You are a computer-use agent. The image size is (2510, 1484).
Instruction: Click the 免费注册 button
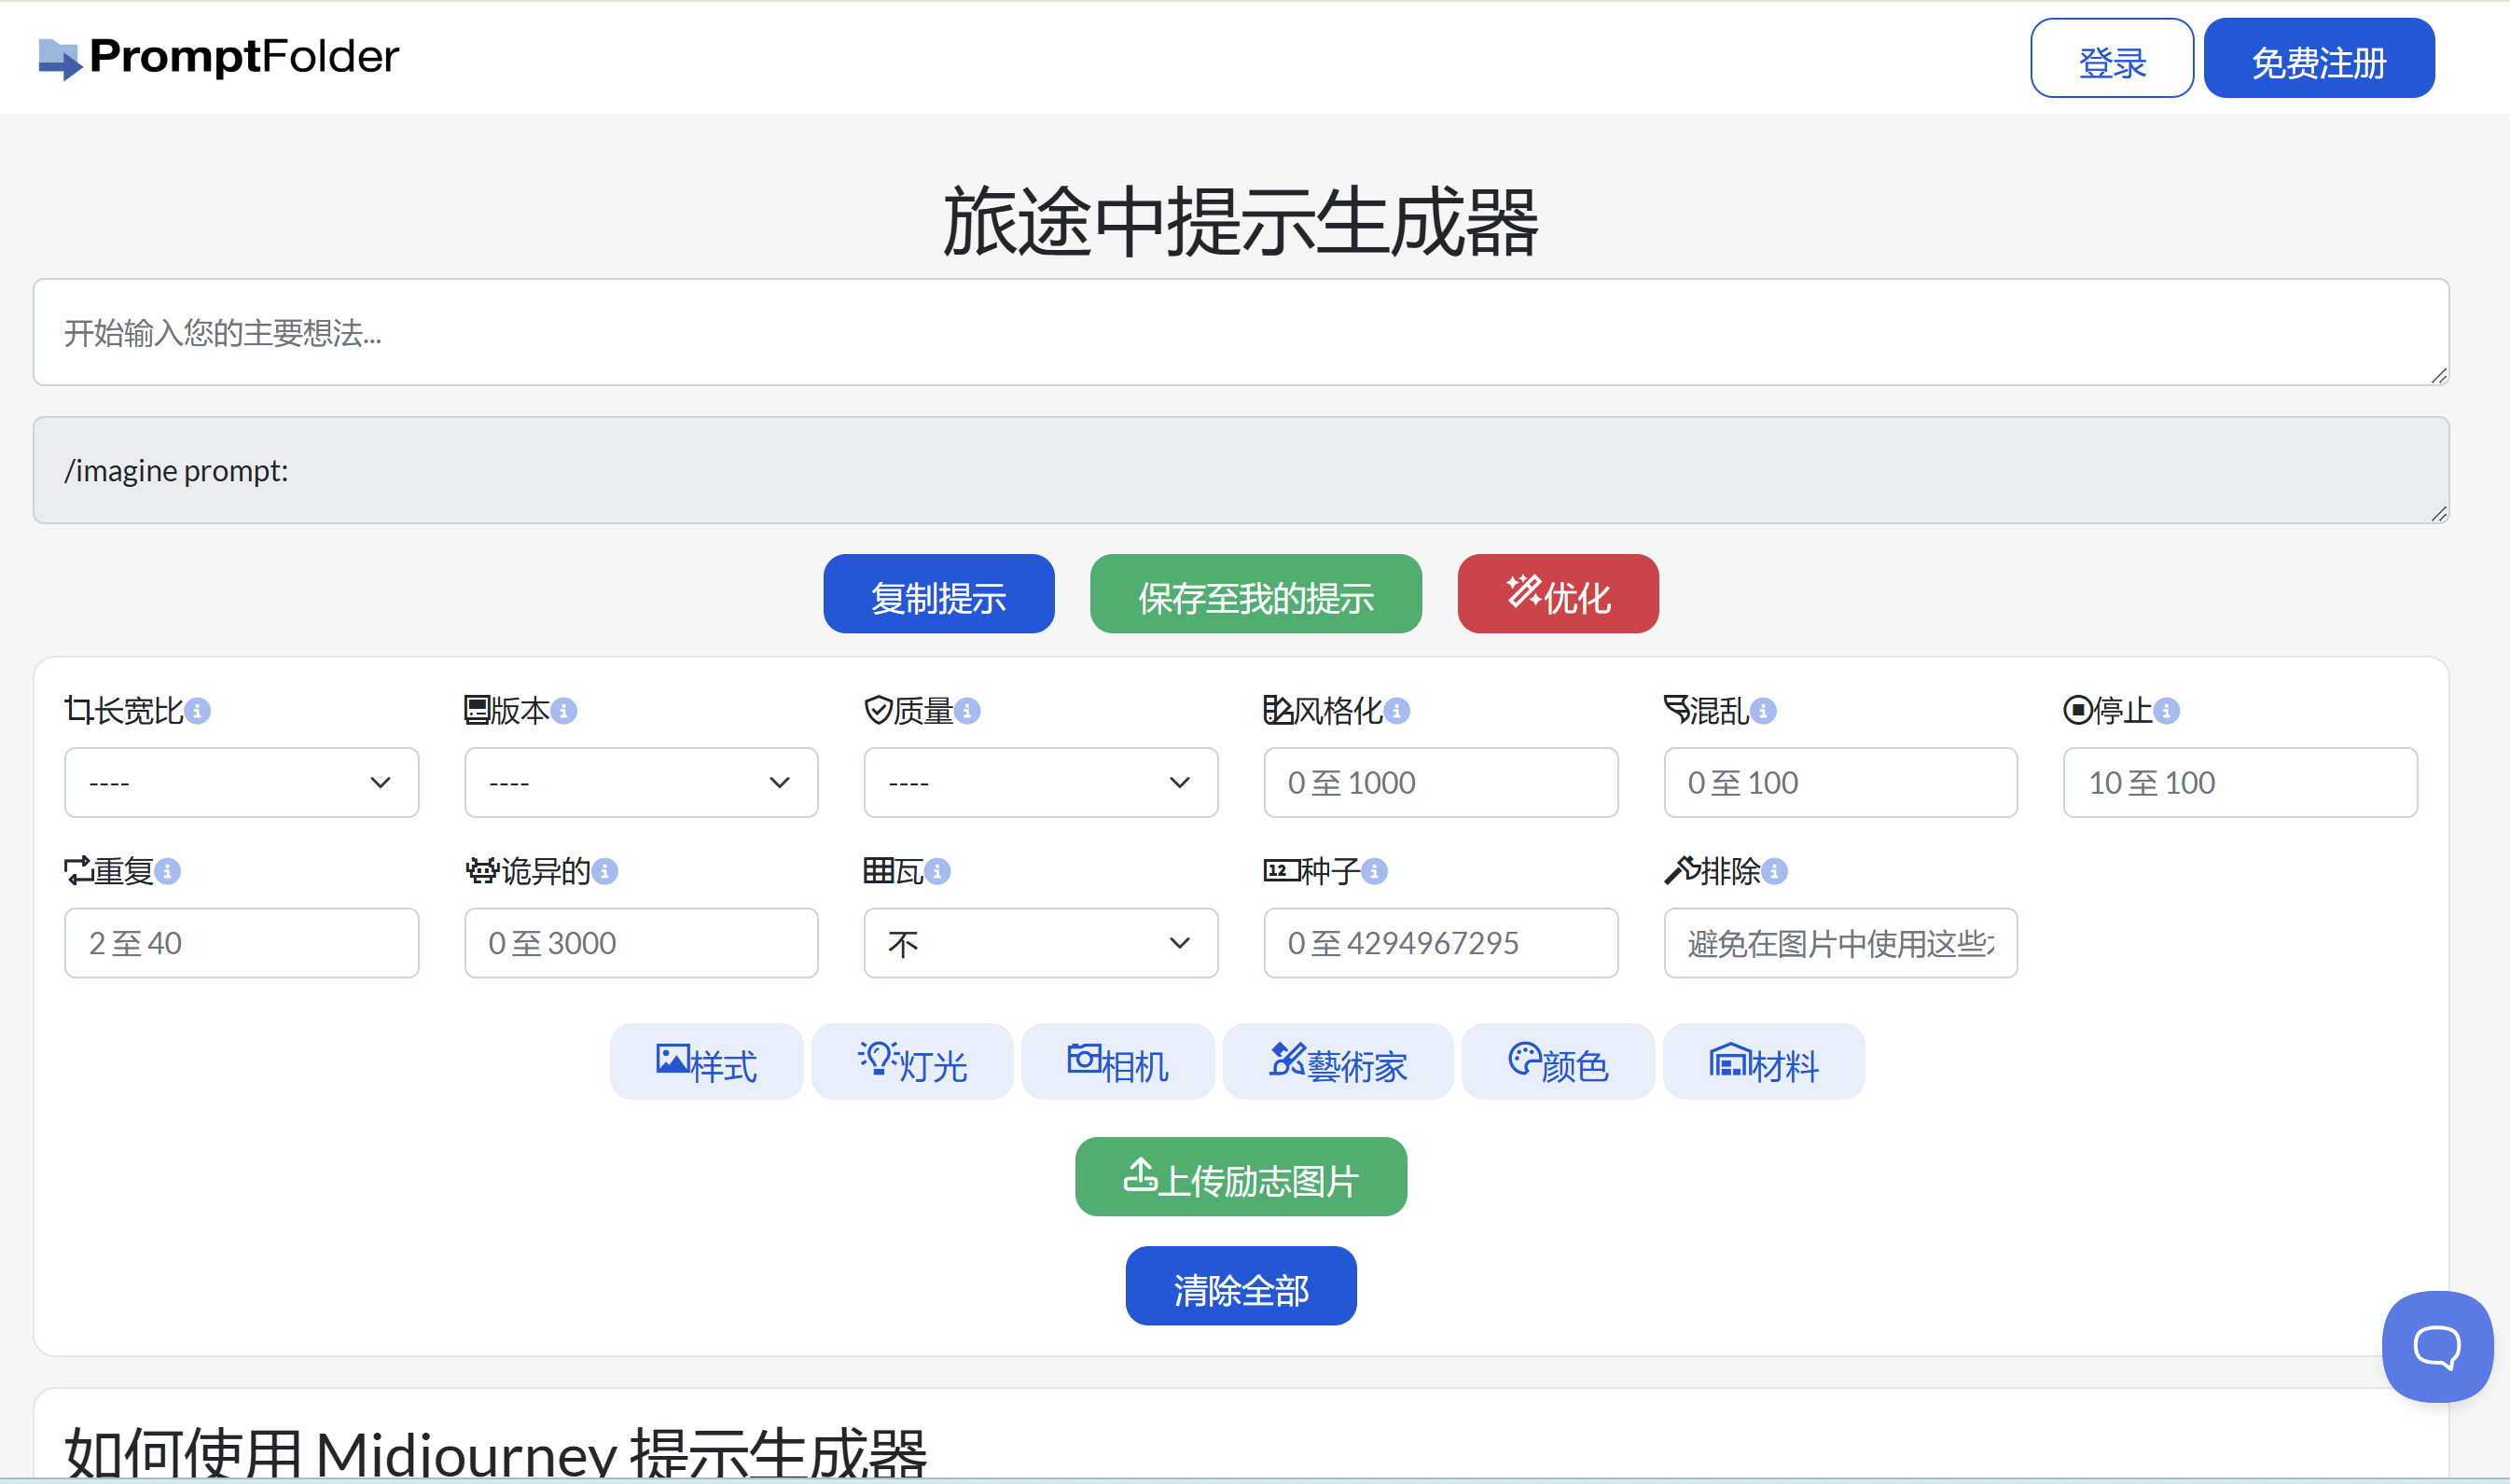(2318, 59)
